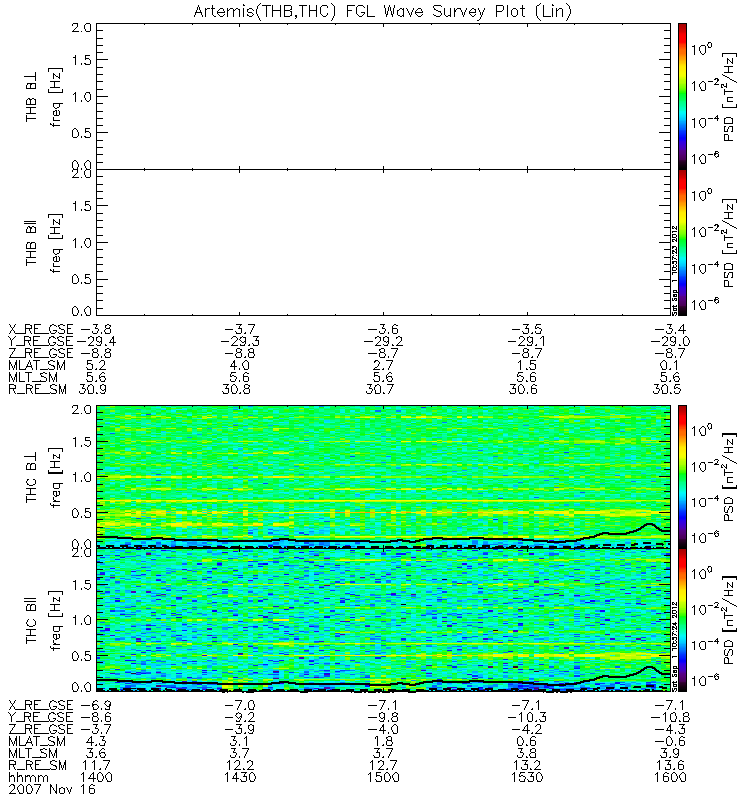Click the THC R_RE_SM value '12.2'
The height and width of the screenshot is (800, 750).
coord(240,765)
